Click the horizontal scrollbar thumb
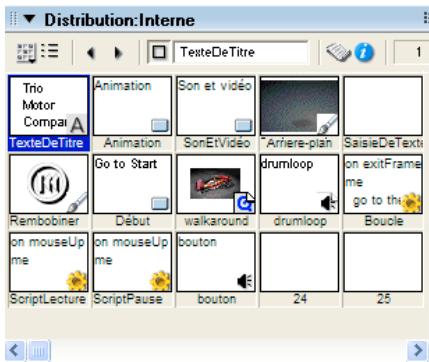Viewport: 429px width, 362px height. (39, 350)
